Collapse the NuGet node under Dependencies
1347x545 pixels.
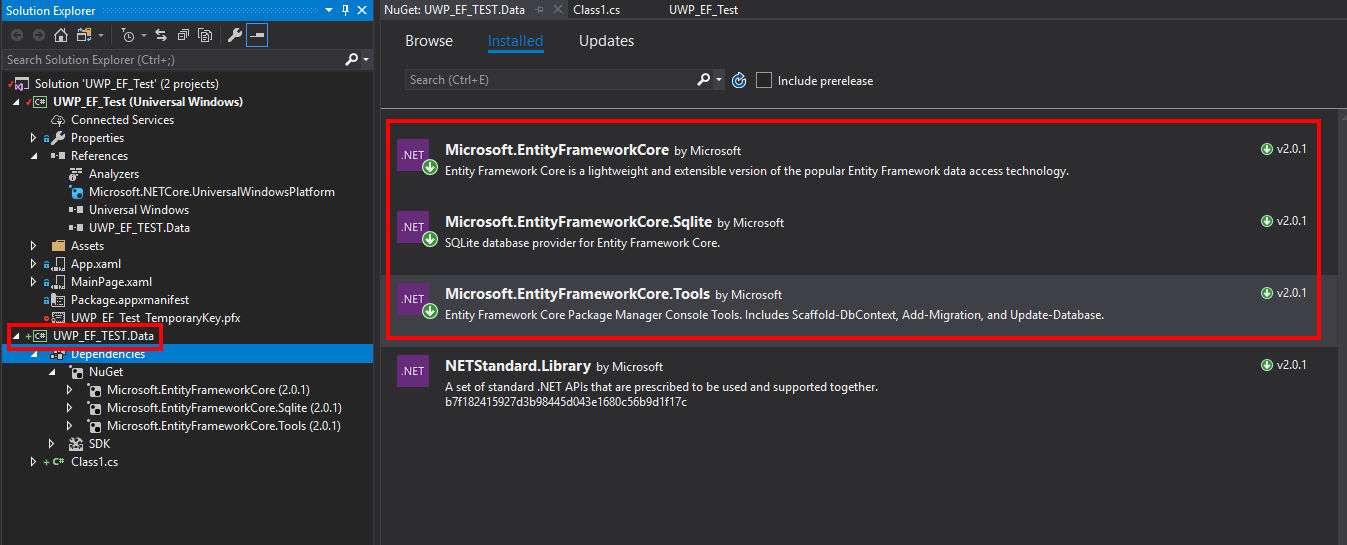pos(51,372)
